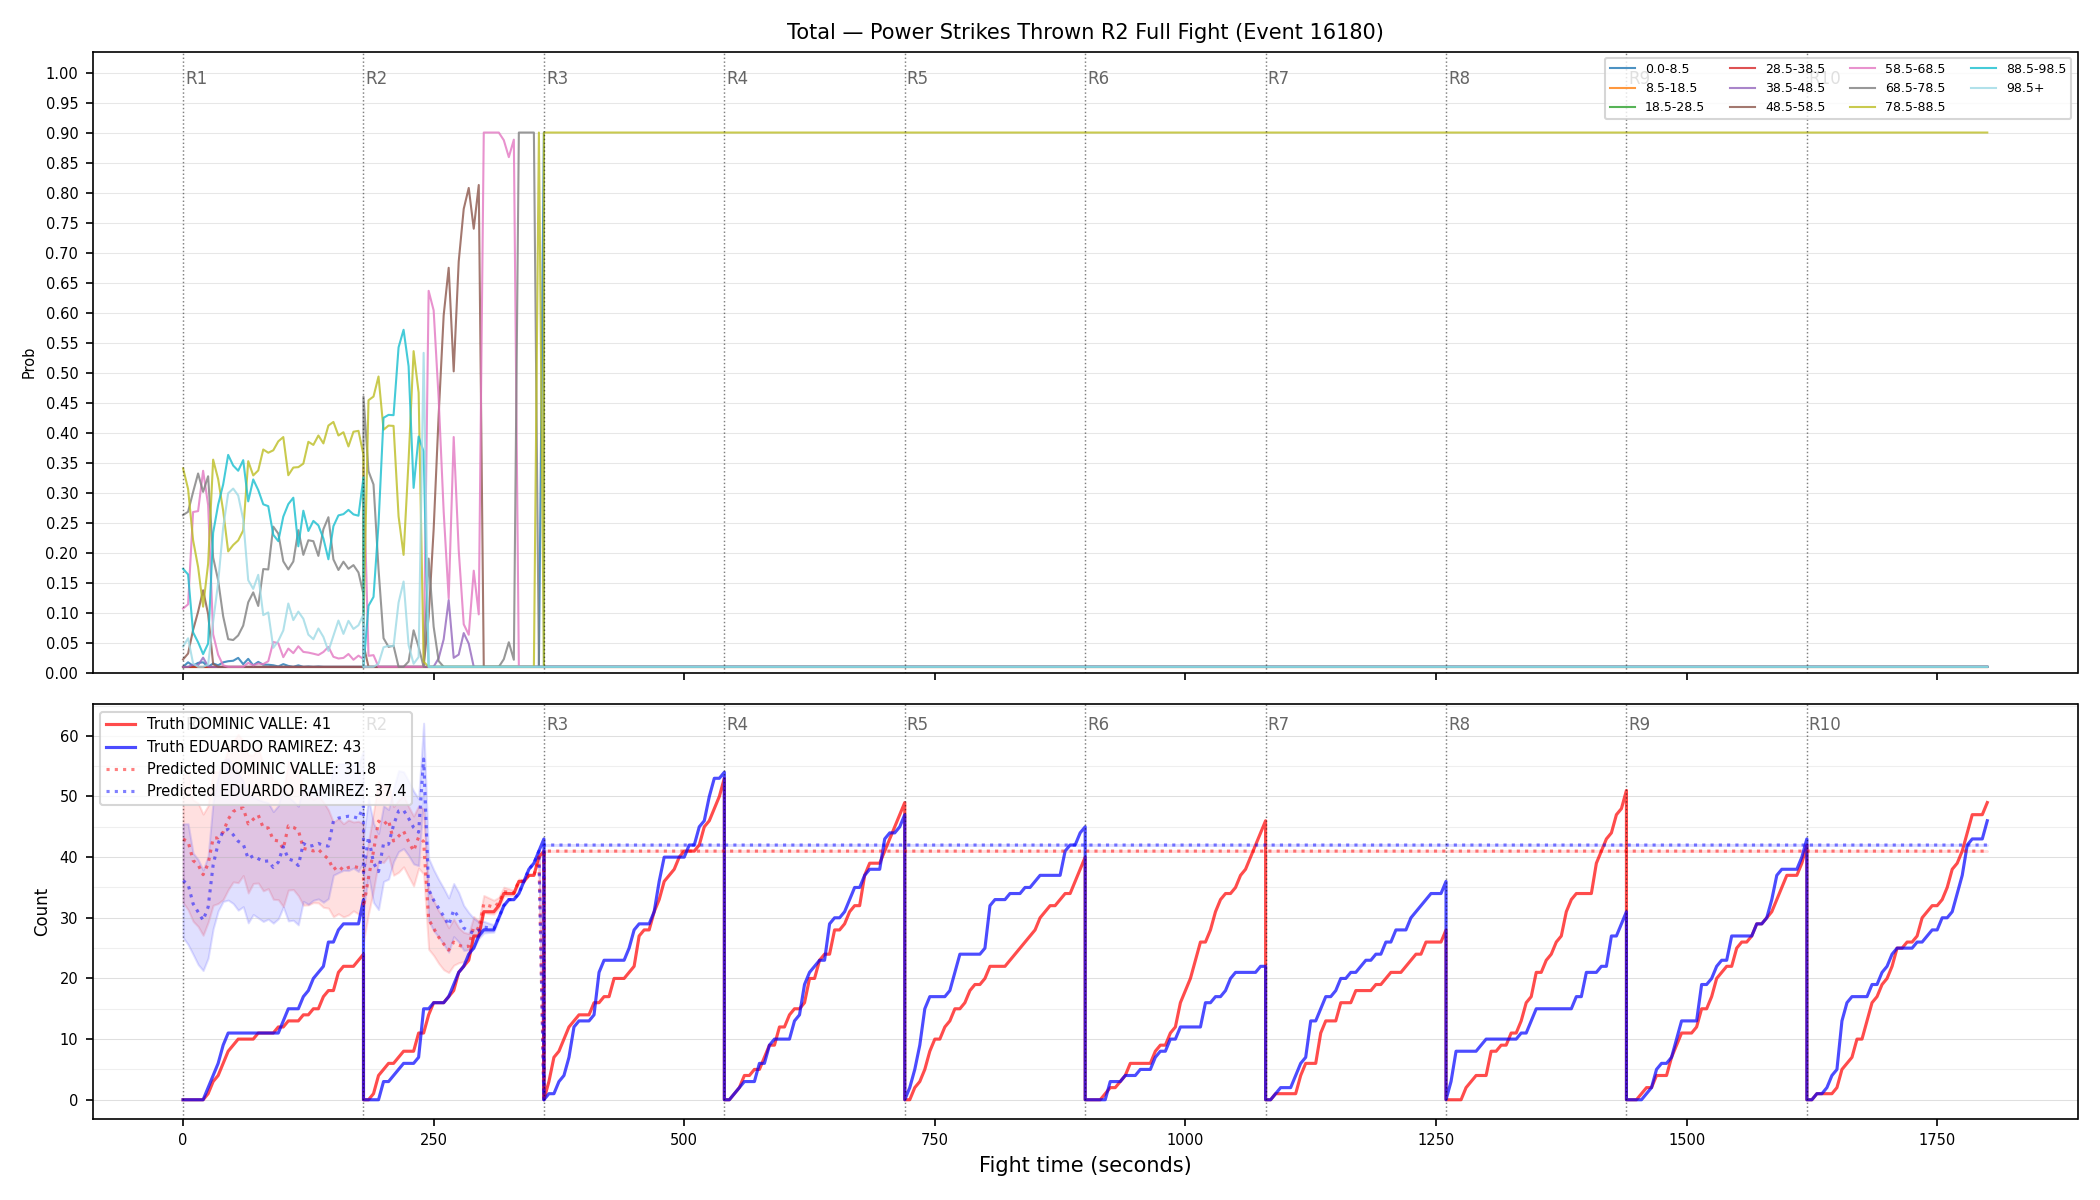The width and height of the screenshot is (2100, 1200).
Task: Click the 0.0-8.5 legend entry
Action: (x=1649, y=69)
